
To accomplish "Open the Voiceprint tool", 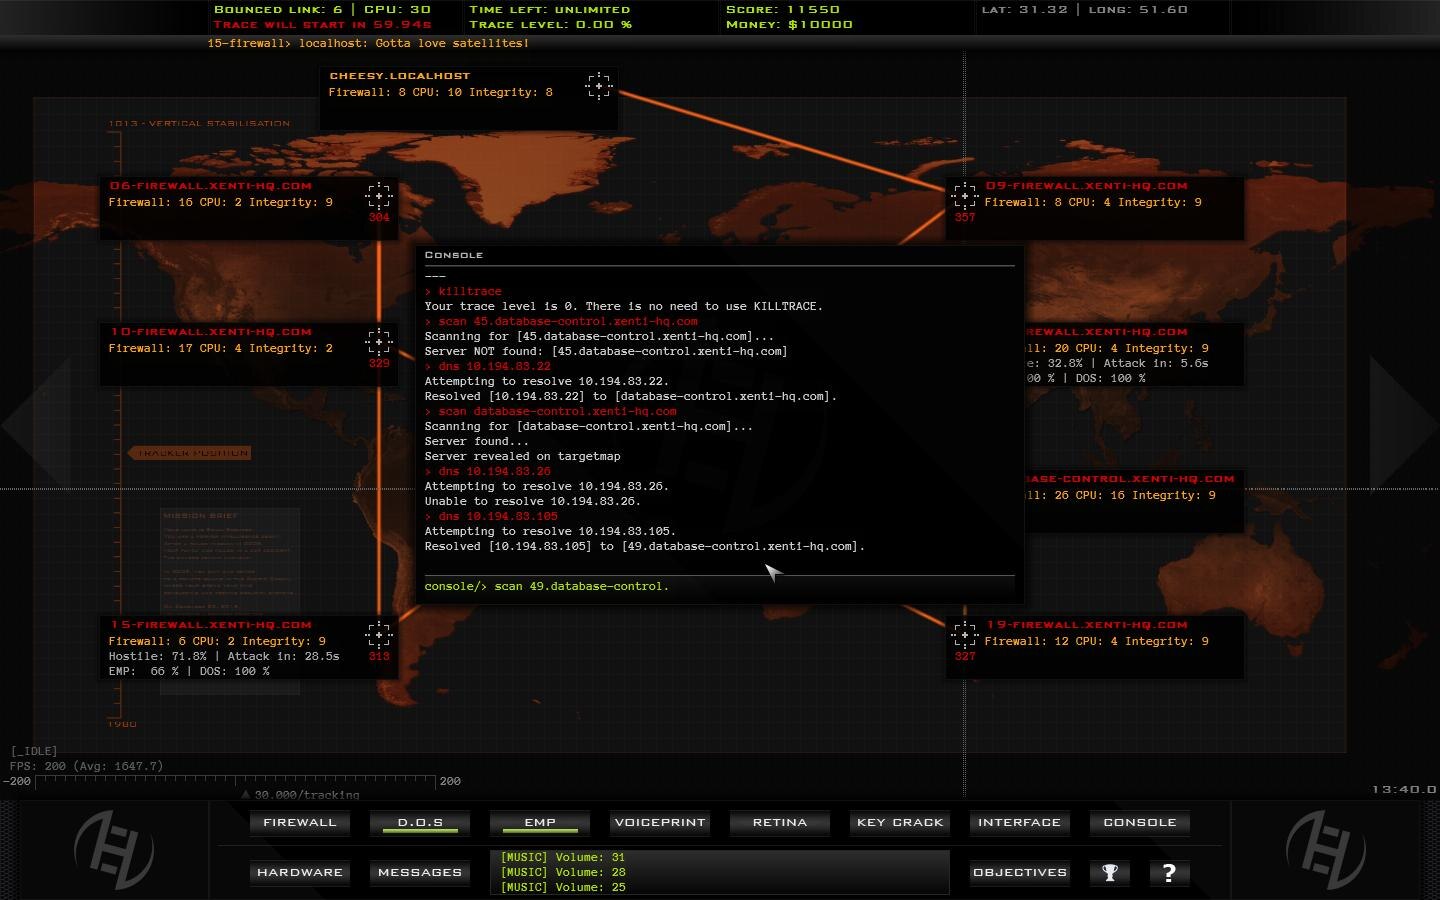I will coord(660,823).
